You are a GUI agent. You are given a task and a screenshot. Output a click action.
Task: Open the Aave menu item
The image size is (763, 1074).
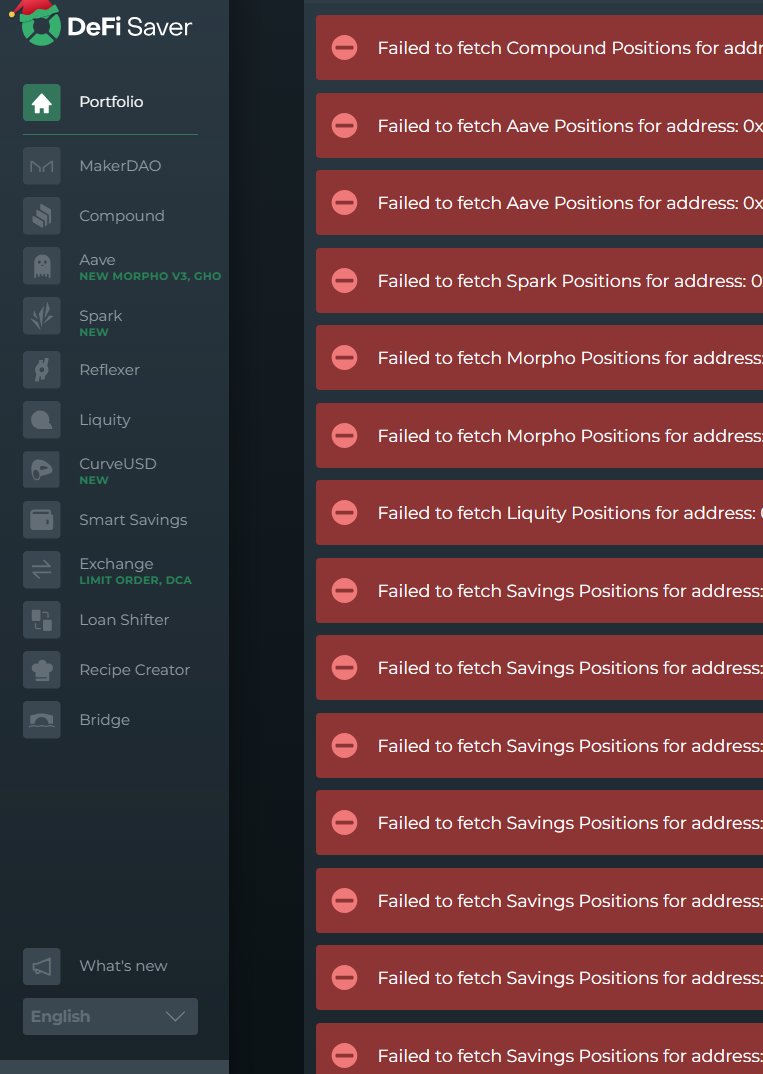pyautogui.click(x=97, y=260)
